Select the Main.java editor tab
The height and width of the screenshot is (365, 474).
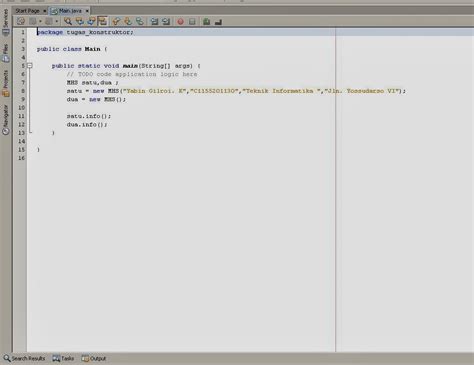pos(70,11)
